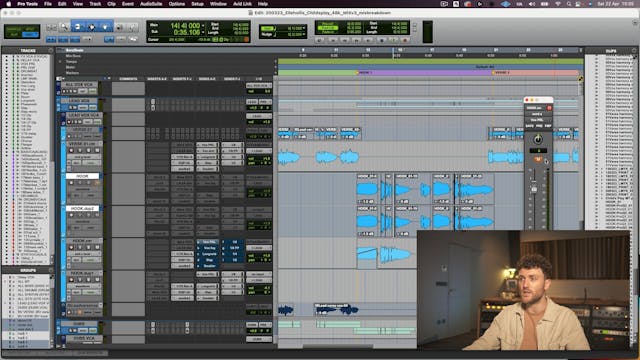This screenshot has width=640, height=360.
Task: Select the Grabber tool
Action: pos(105,27)
